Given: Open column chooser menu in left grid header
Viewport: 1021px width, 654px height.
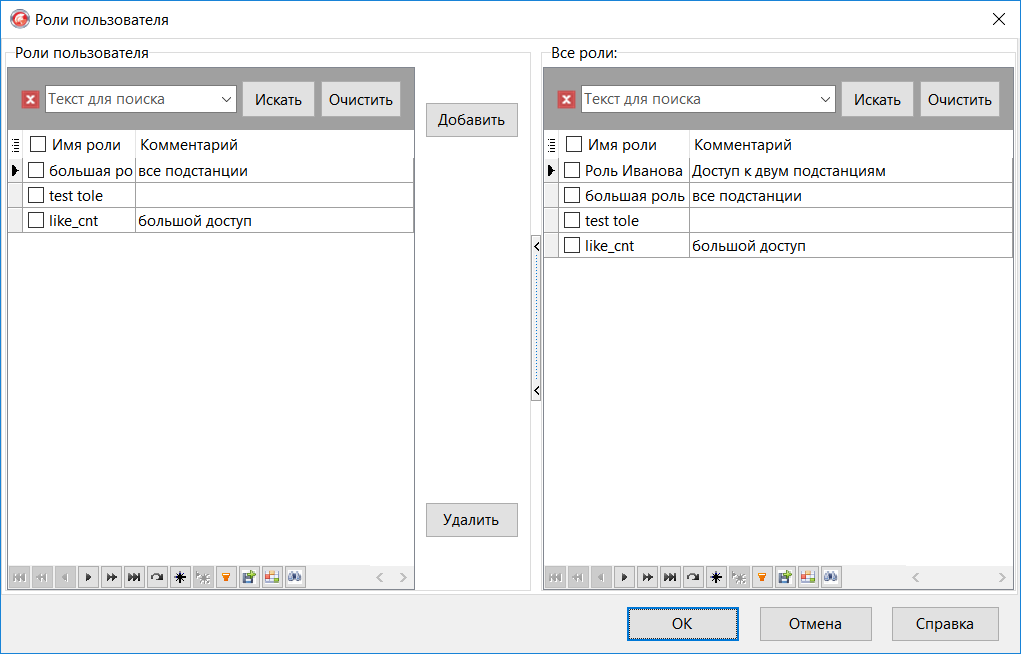Looking at the screenshot, I should [16, 145].
